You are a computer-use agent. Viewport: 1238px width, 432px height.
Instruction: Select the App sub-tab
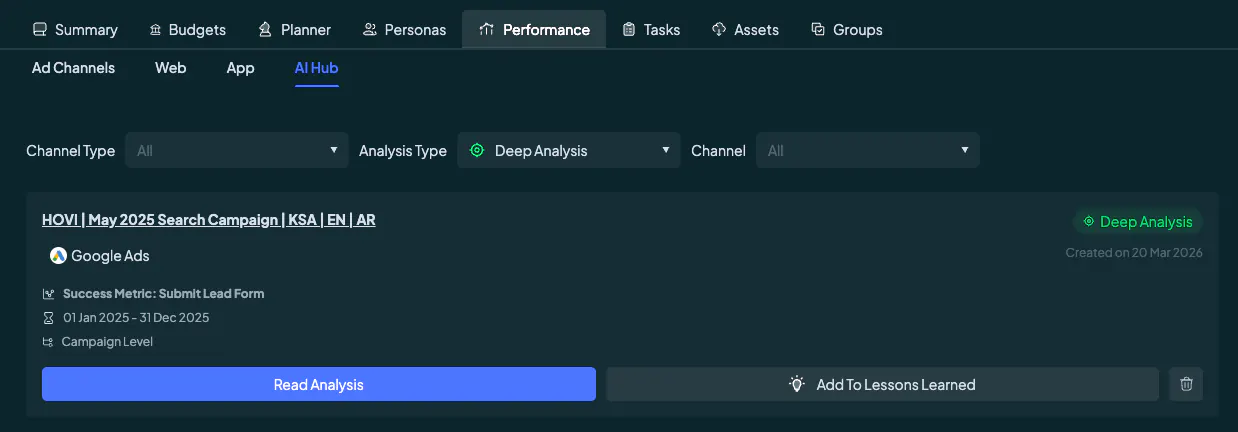click(240, 68)
